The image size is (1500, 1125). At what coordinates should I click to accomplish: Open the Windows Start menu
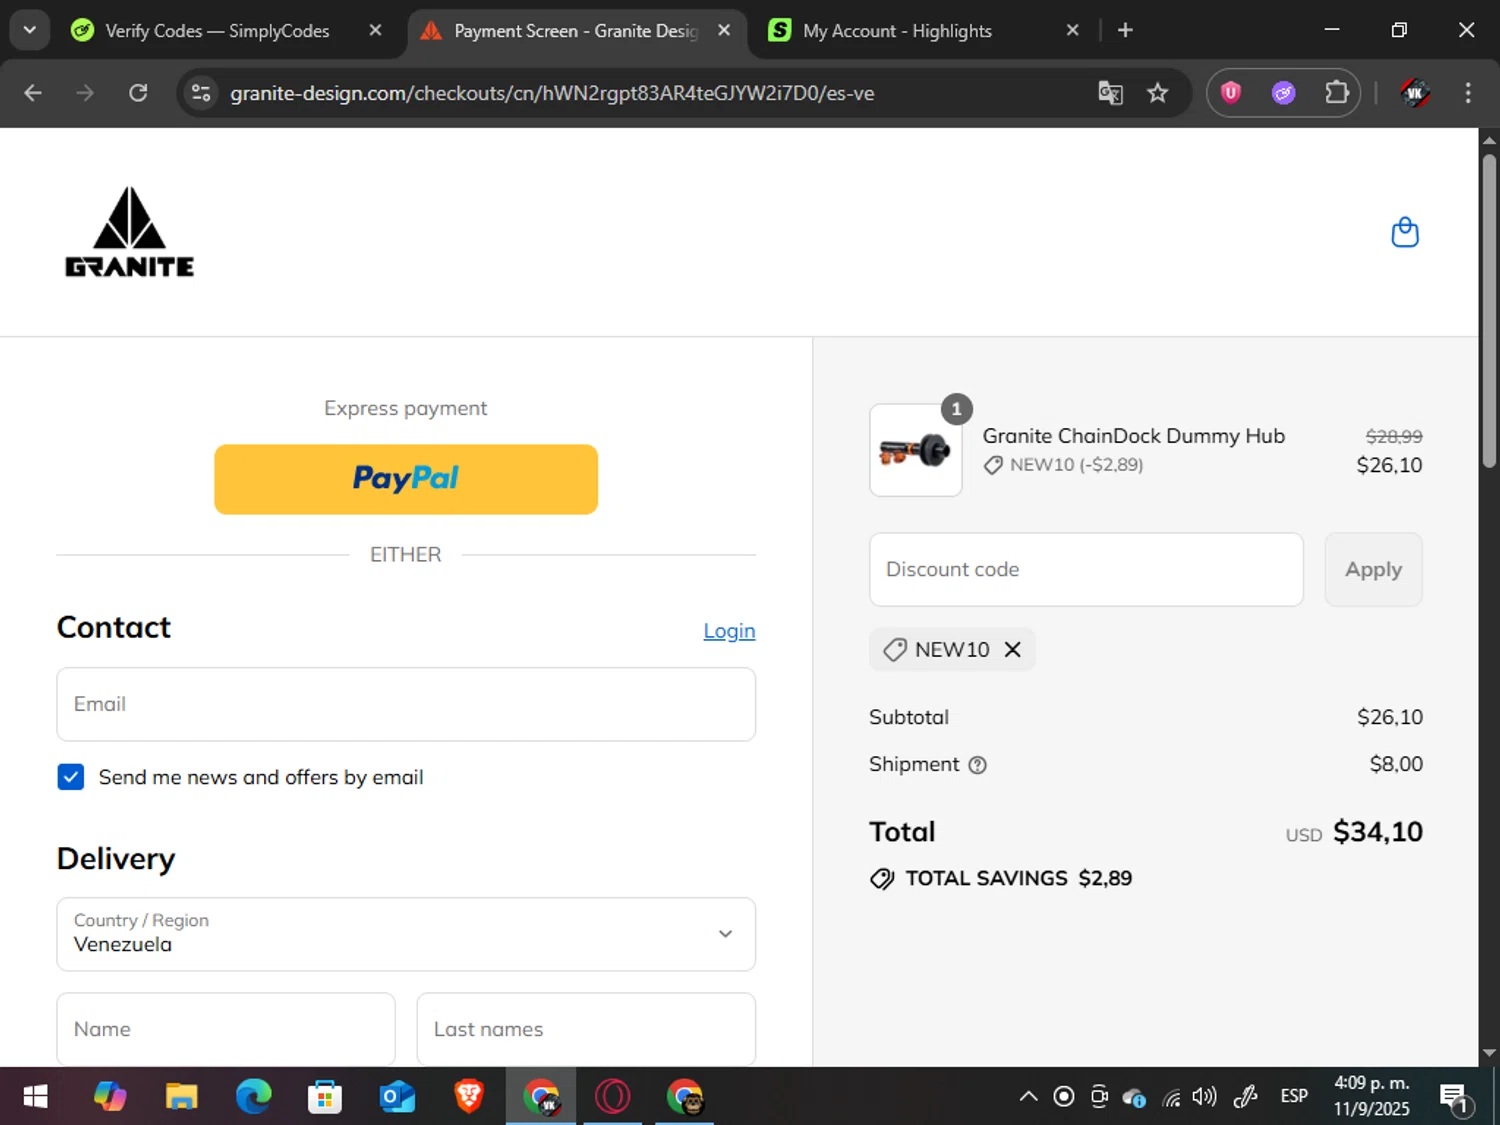(x=35, y=1097)
